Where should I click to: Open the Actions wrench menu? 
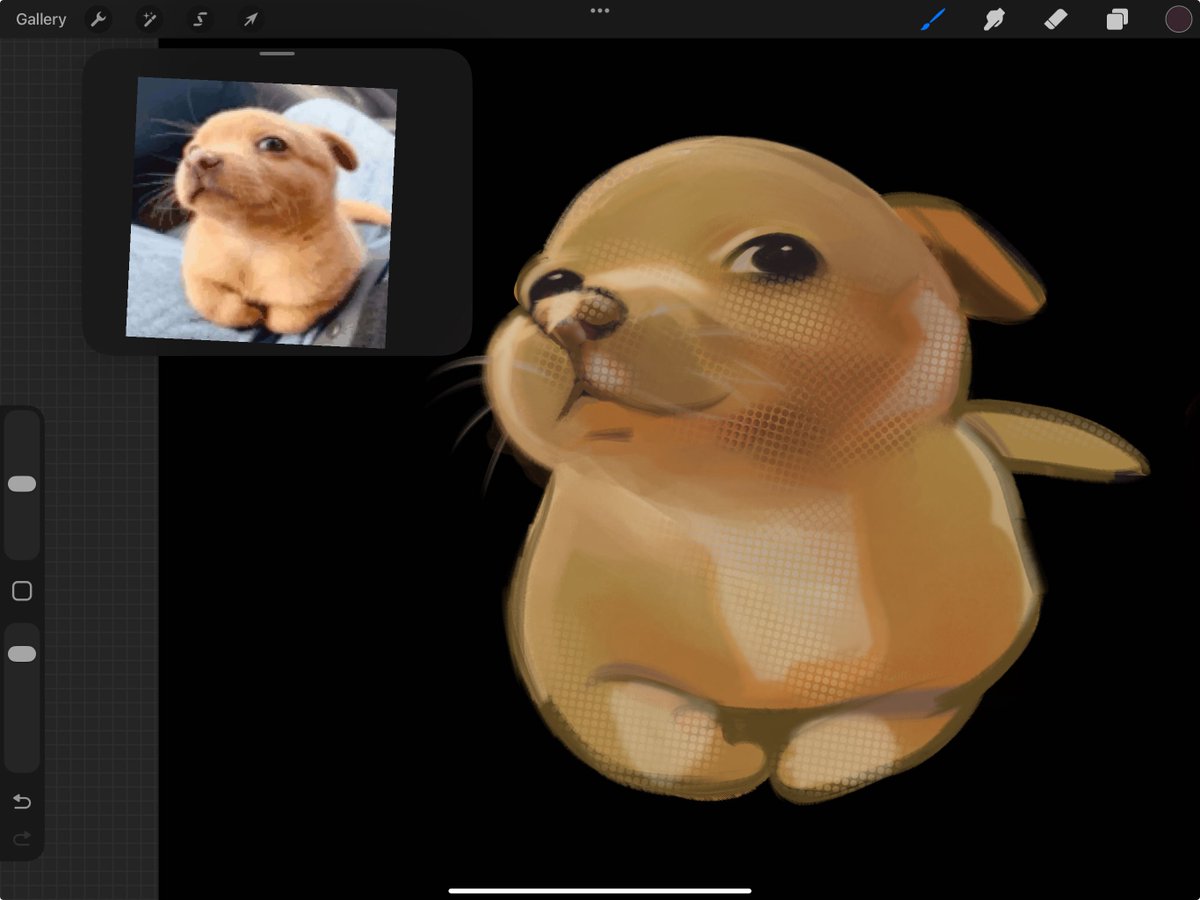pyautogui.click(x=98, y=19)
